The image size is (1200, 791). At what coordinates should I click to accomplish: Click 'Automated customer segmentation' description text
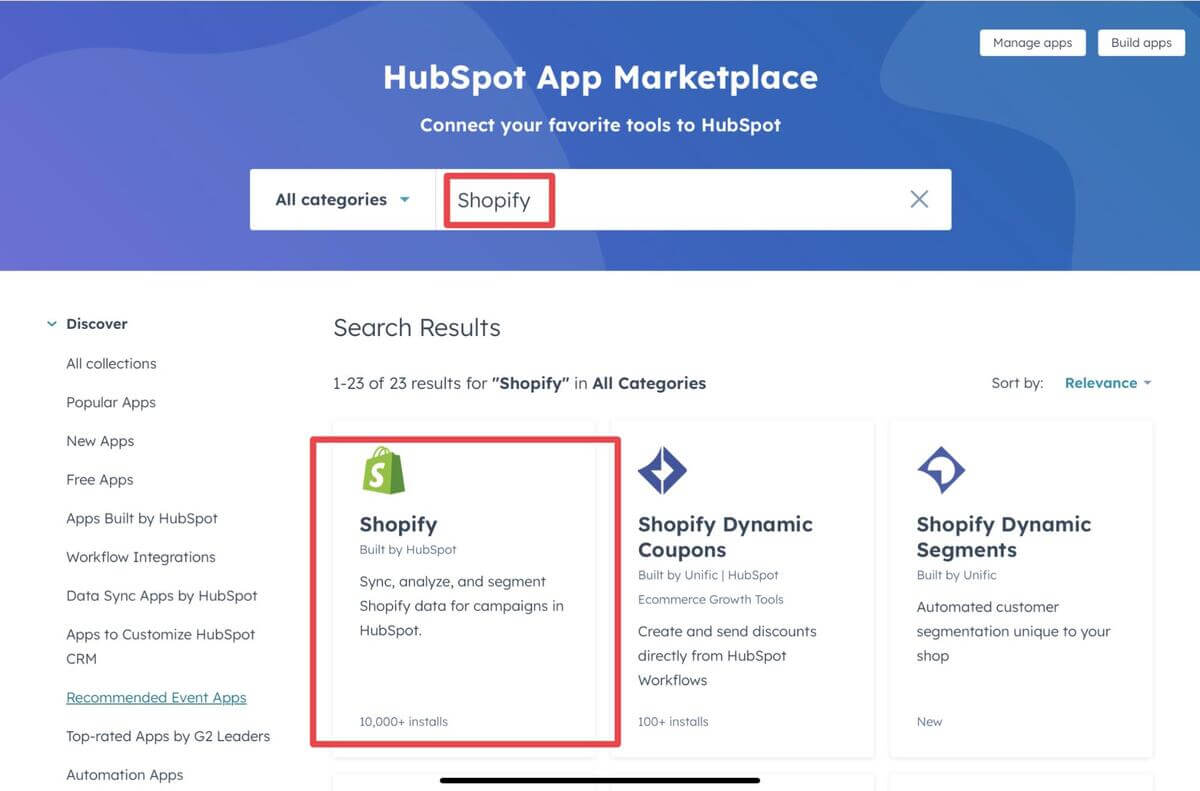click(x=1014, y=631)
